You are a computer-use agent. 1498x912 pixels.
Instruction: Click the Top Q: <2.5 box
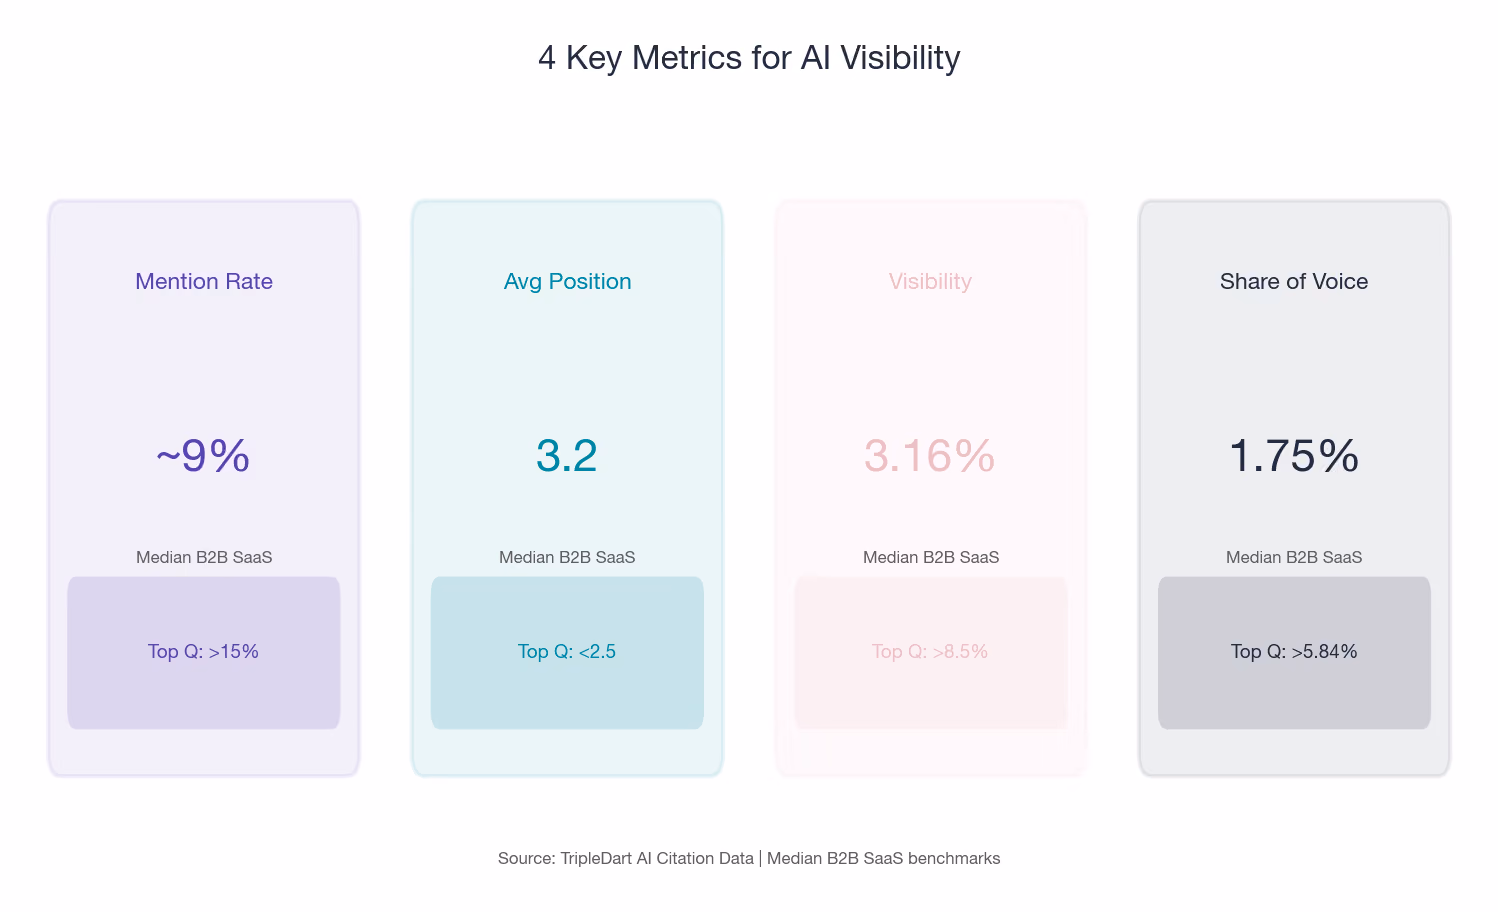[567, 652]
